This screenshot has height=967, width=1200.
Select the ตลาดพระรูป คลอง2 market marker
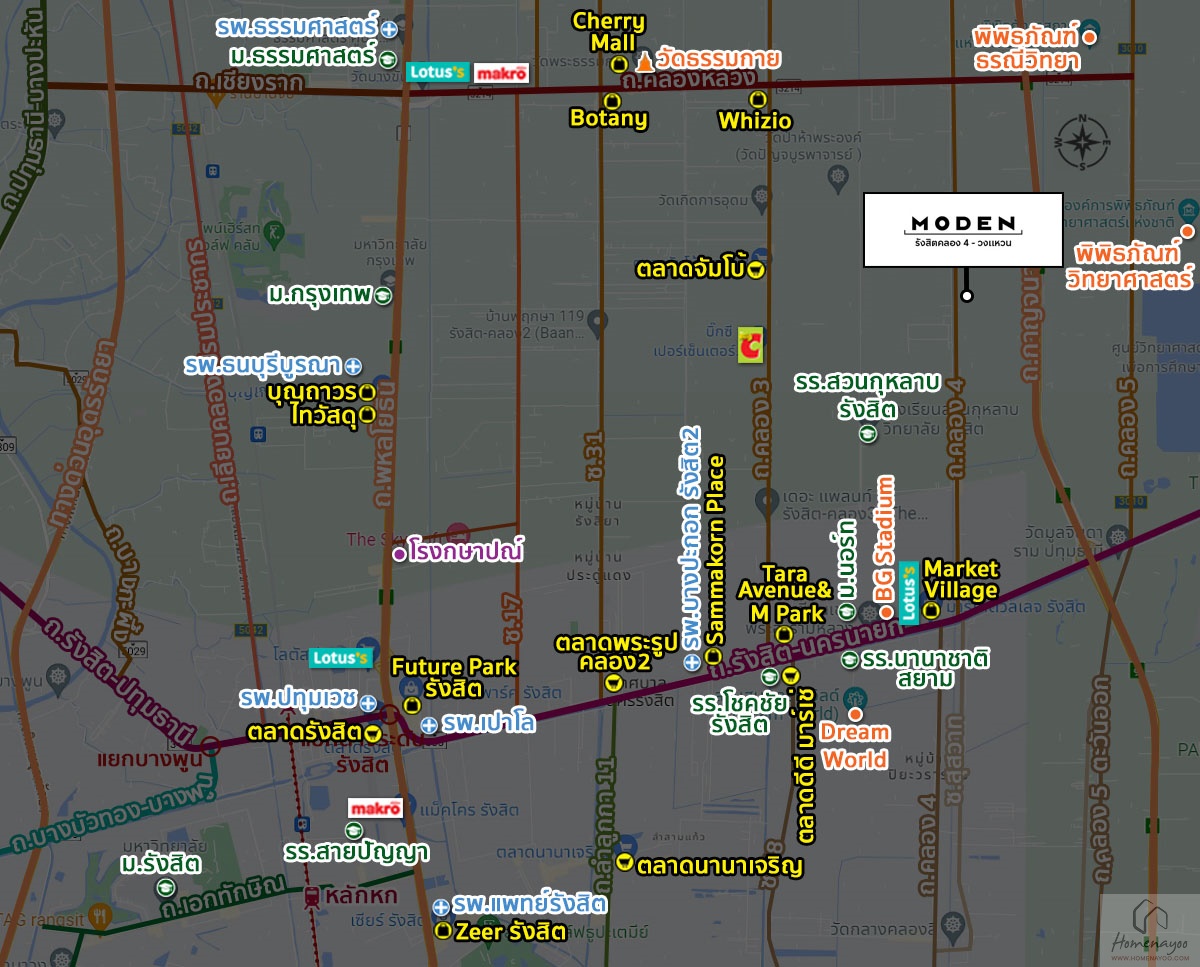[x=614, y=683]
